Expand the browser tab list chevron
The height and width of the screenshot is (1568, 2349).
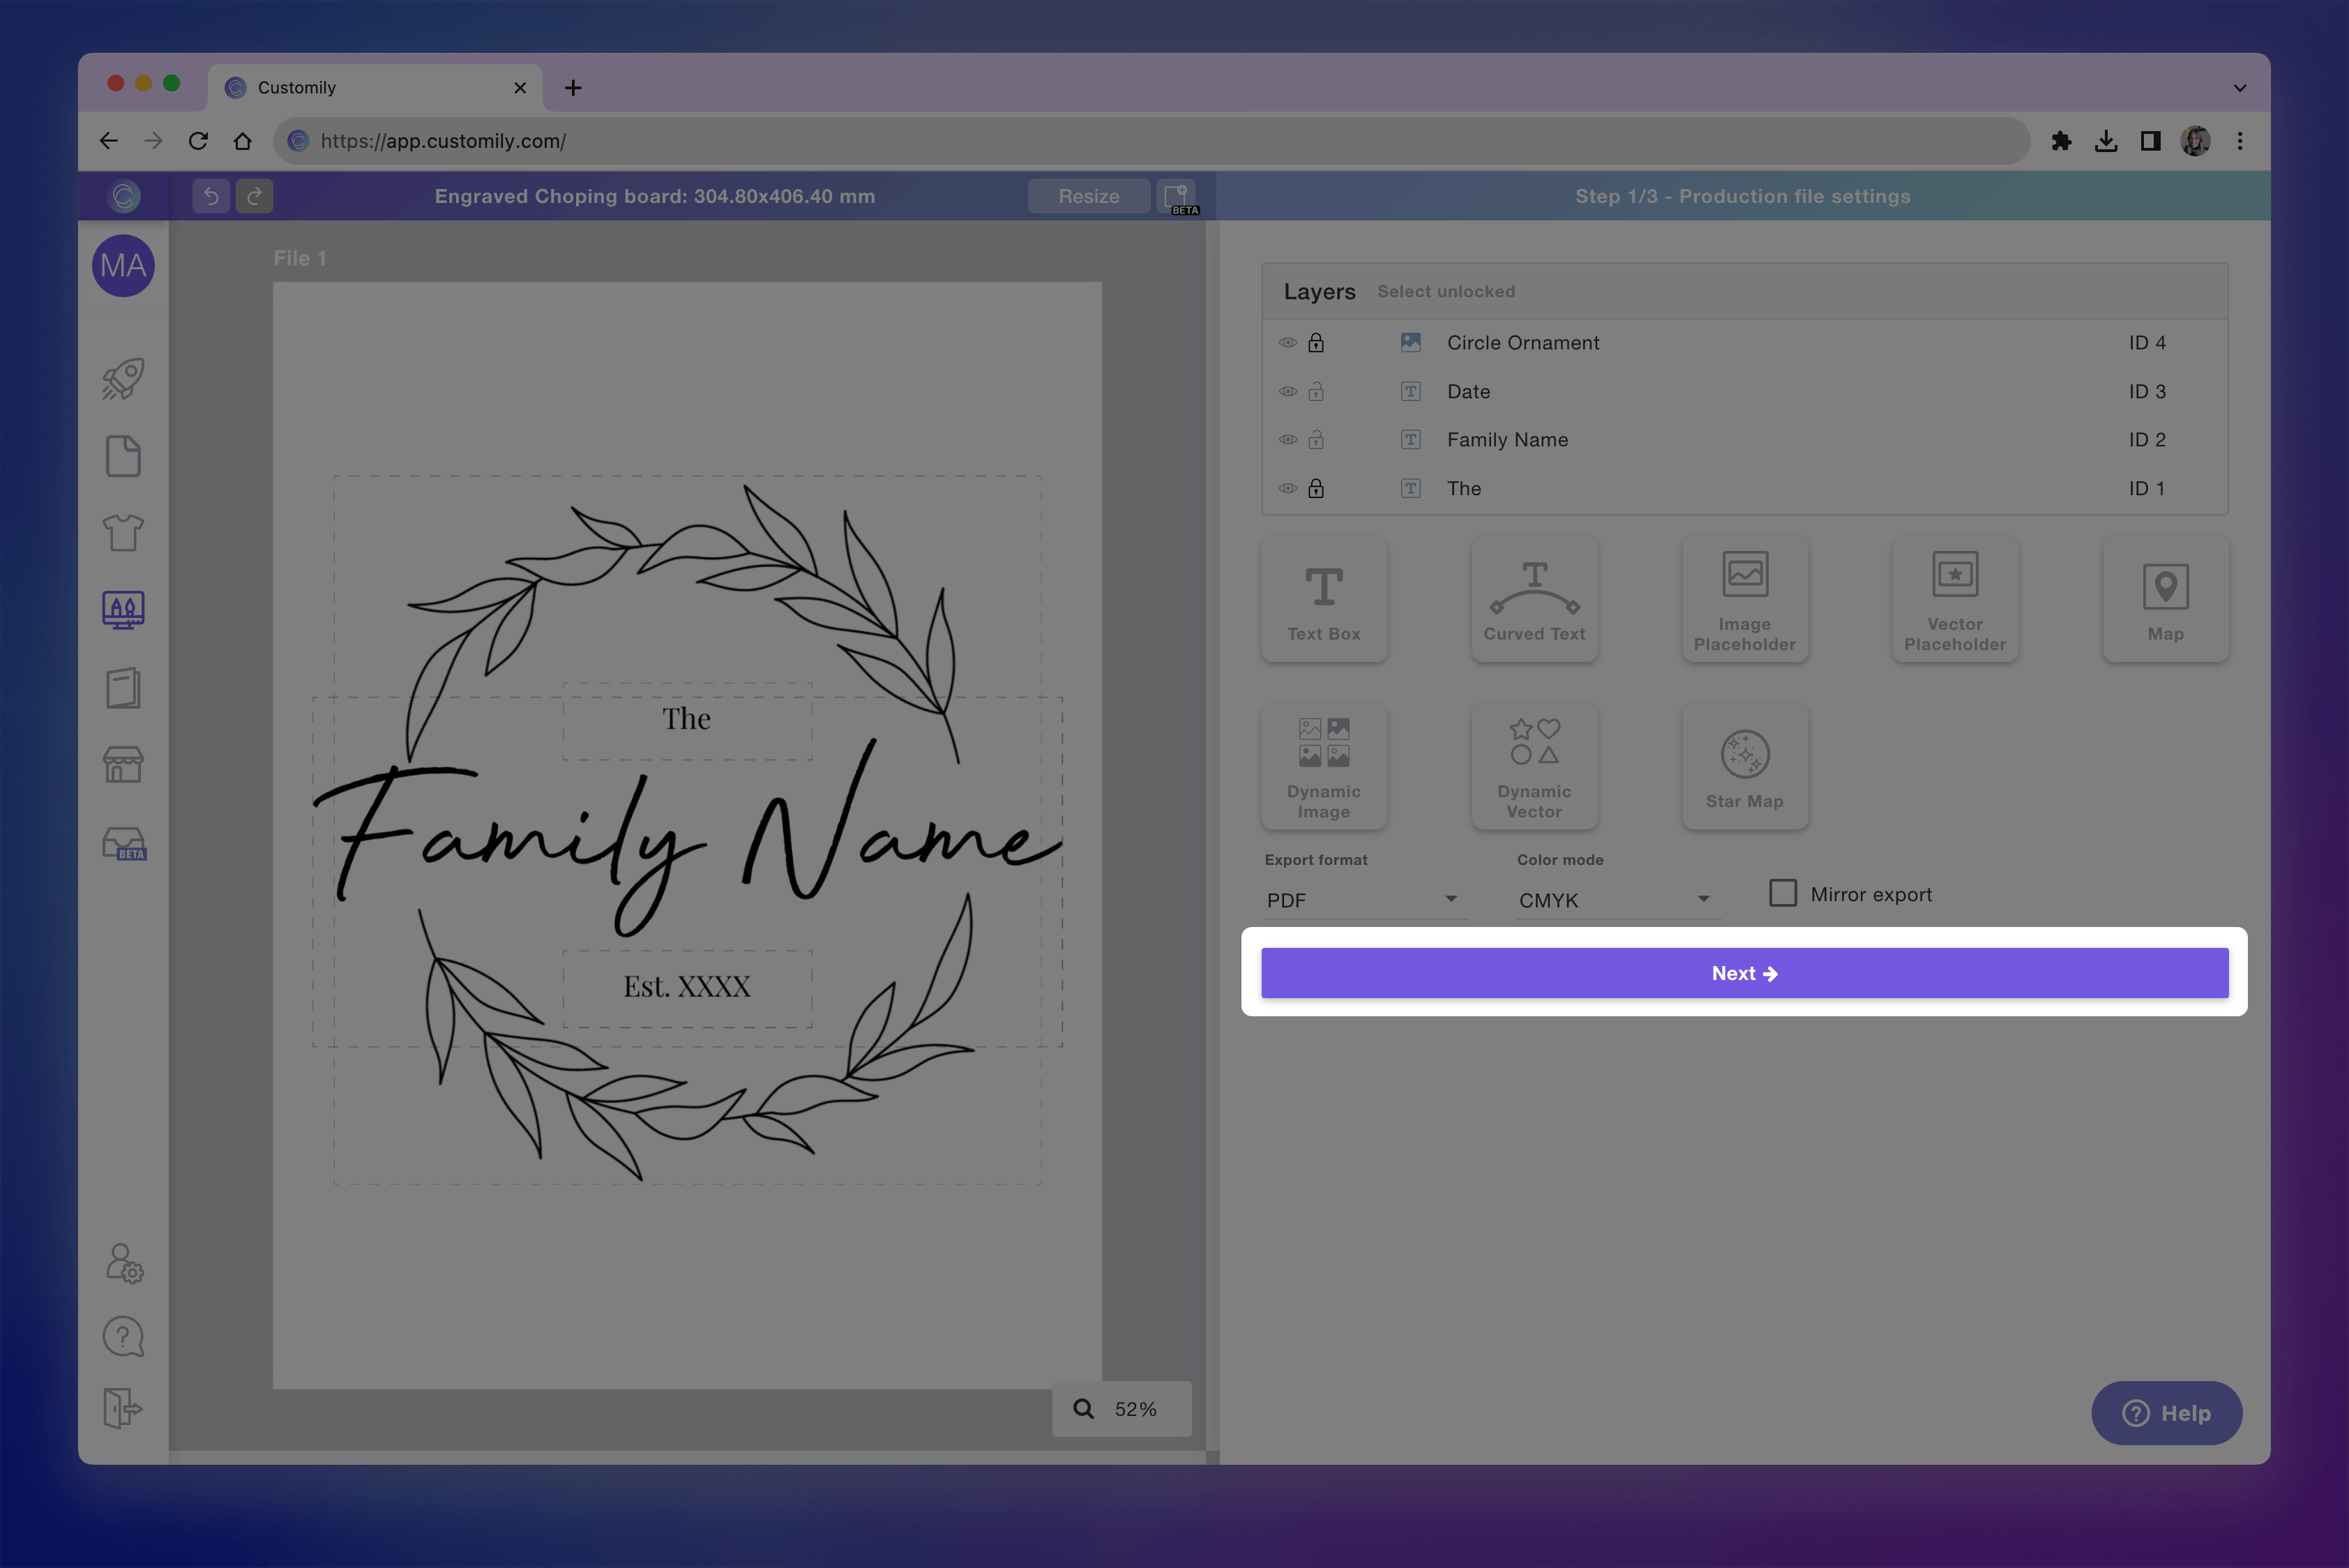tap(2239, 88)
